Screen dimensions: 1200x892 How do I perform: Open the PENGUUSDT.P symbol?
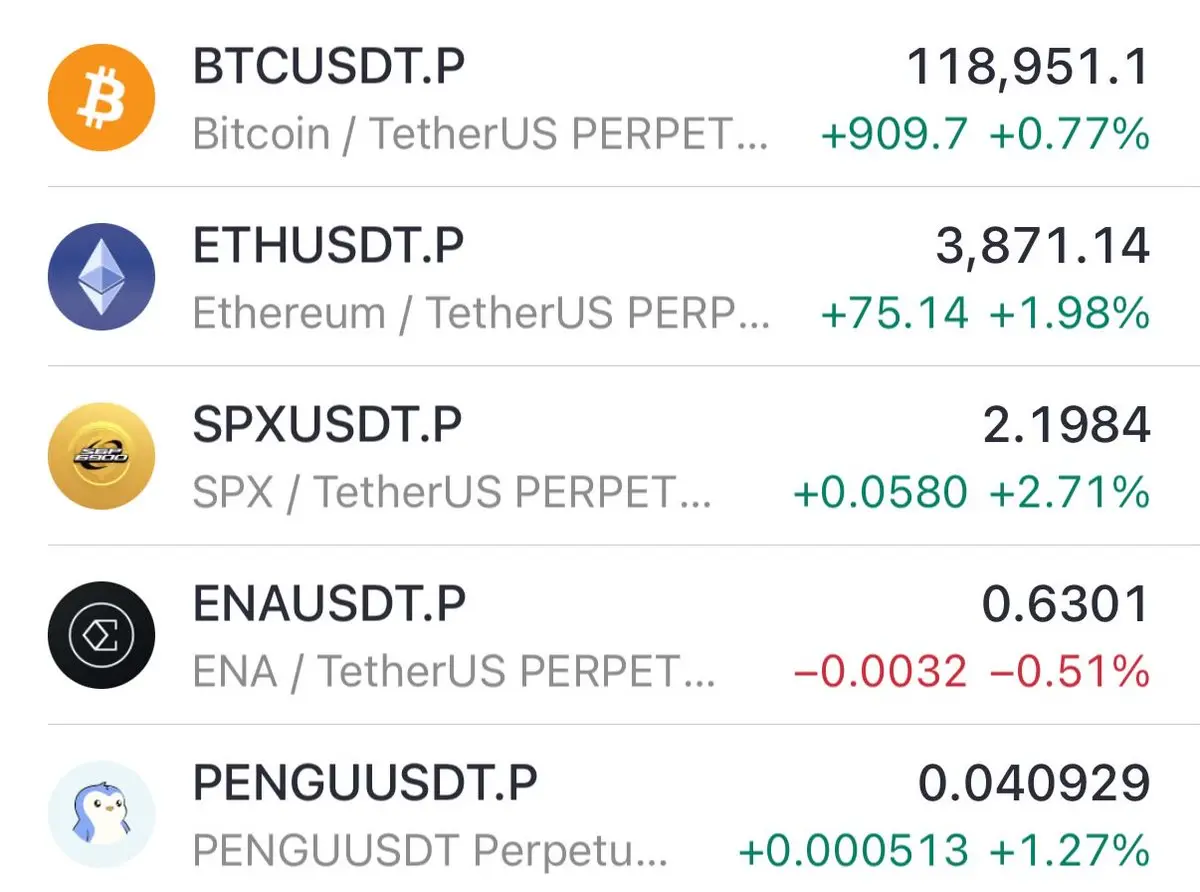pyautogui.click(x=365, y=783)
